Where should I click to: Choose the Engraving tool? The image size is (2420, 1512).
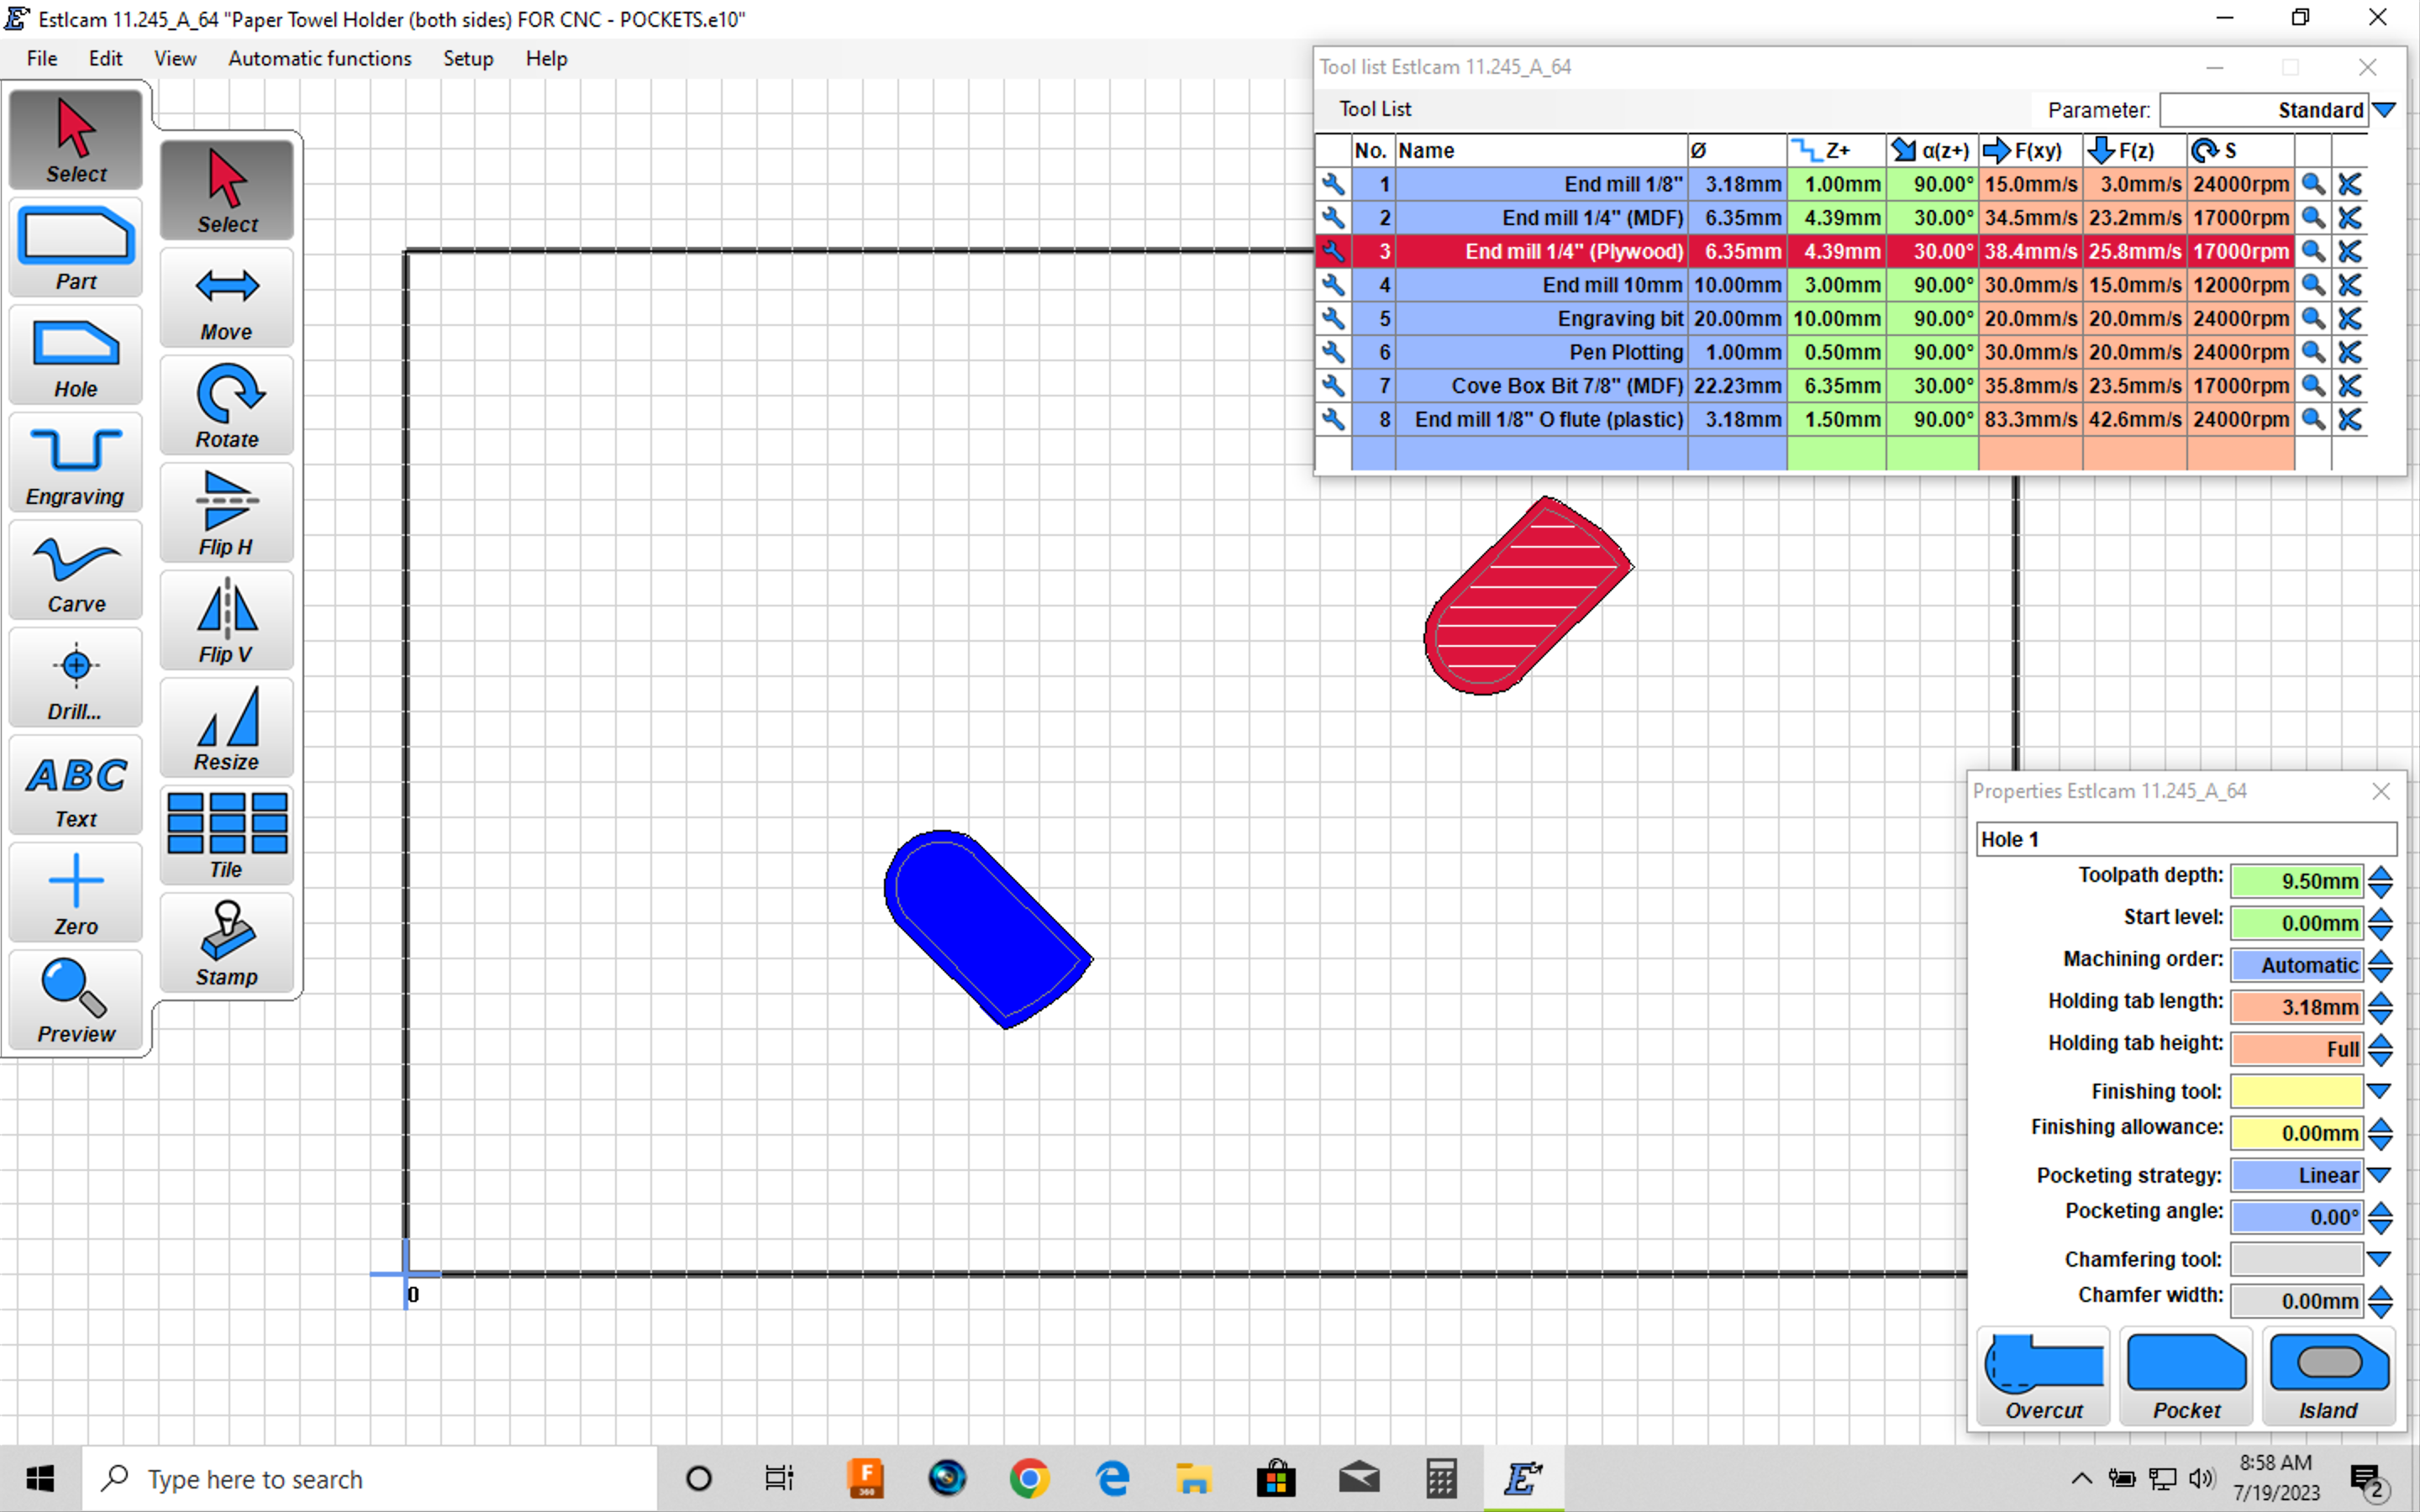[76, 465]
